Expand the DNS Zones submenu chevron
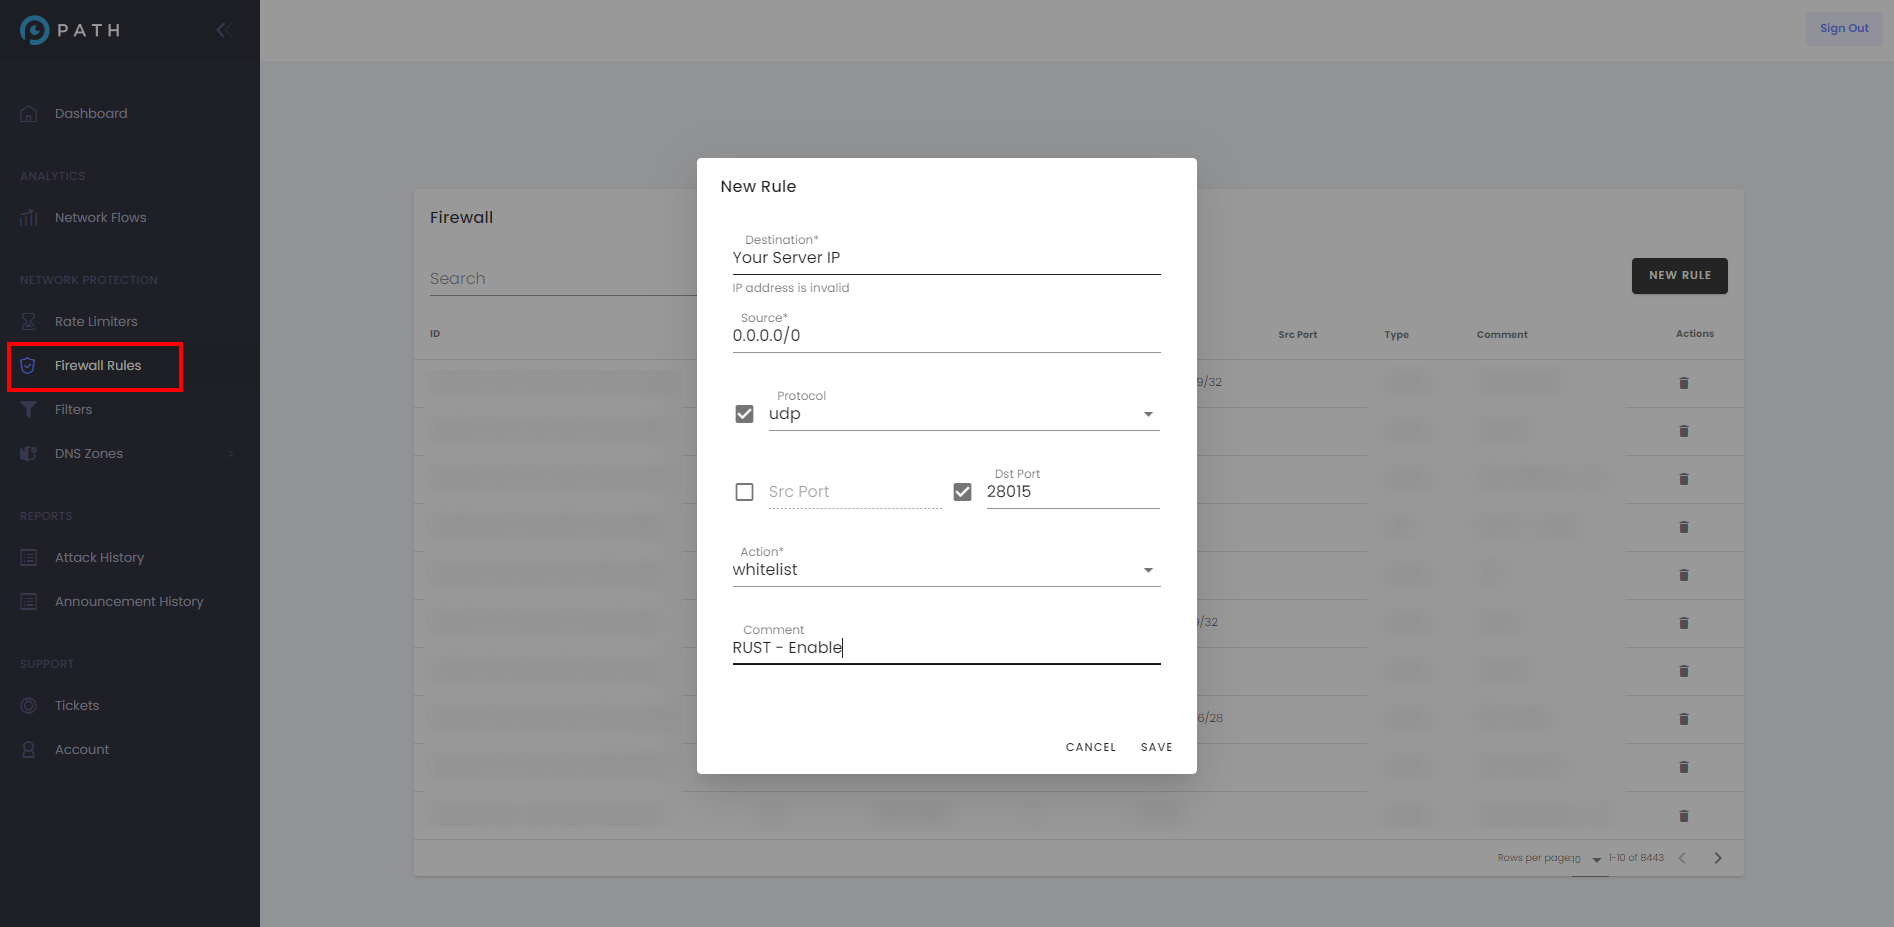The width and height of the screenshot is (1894, 927). 231,454
